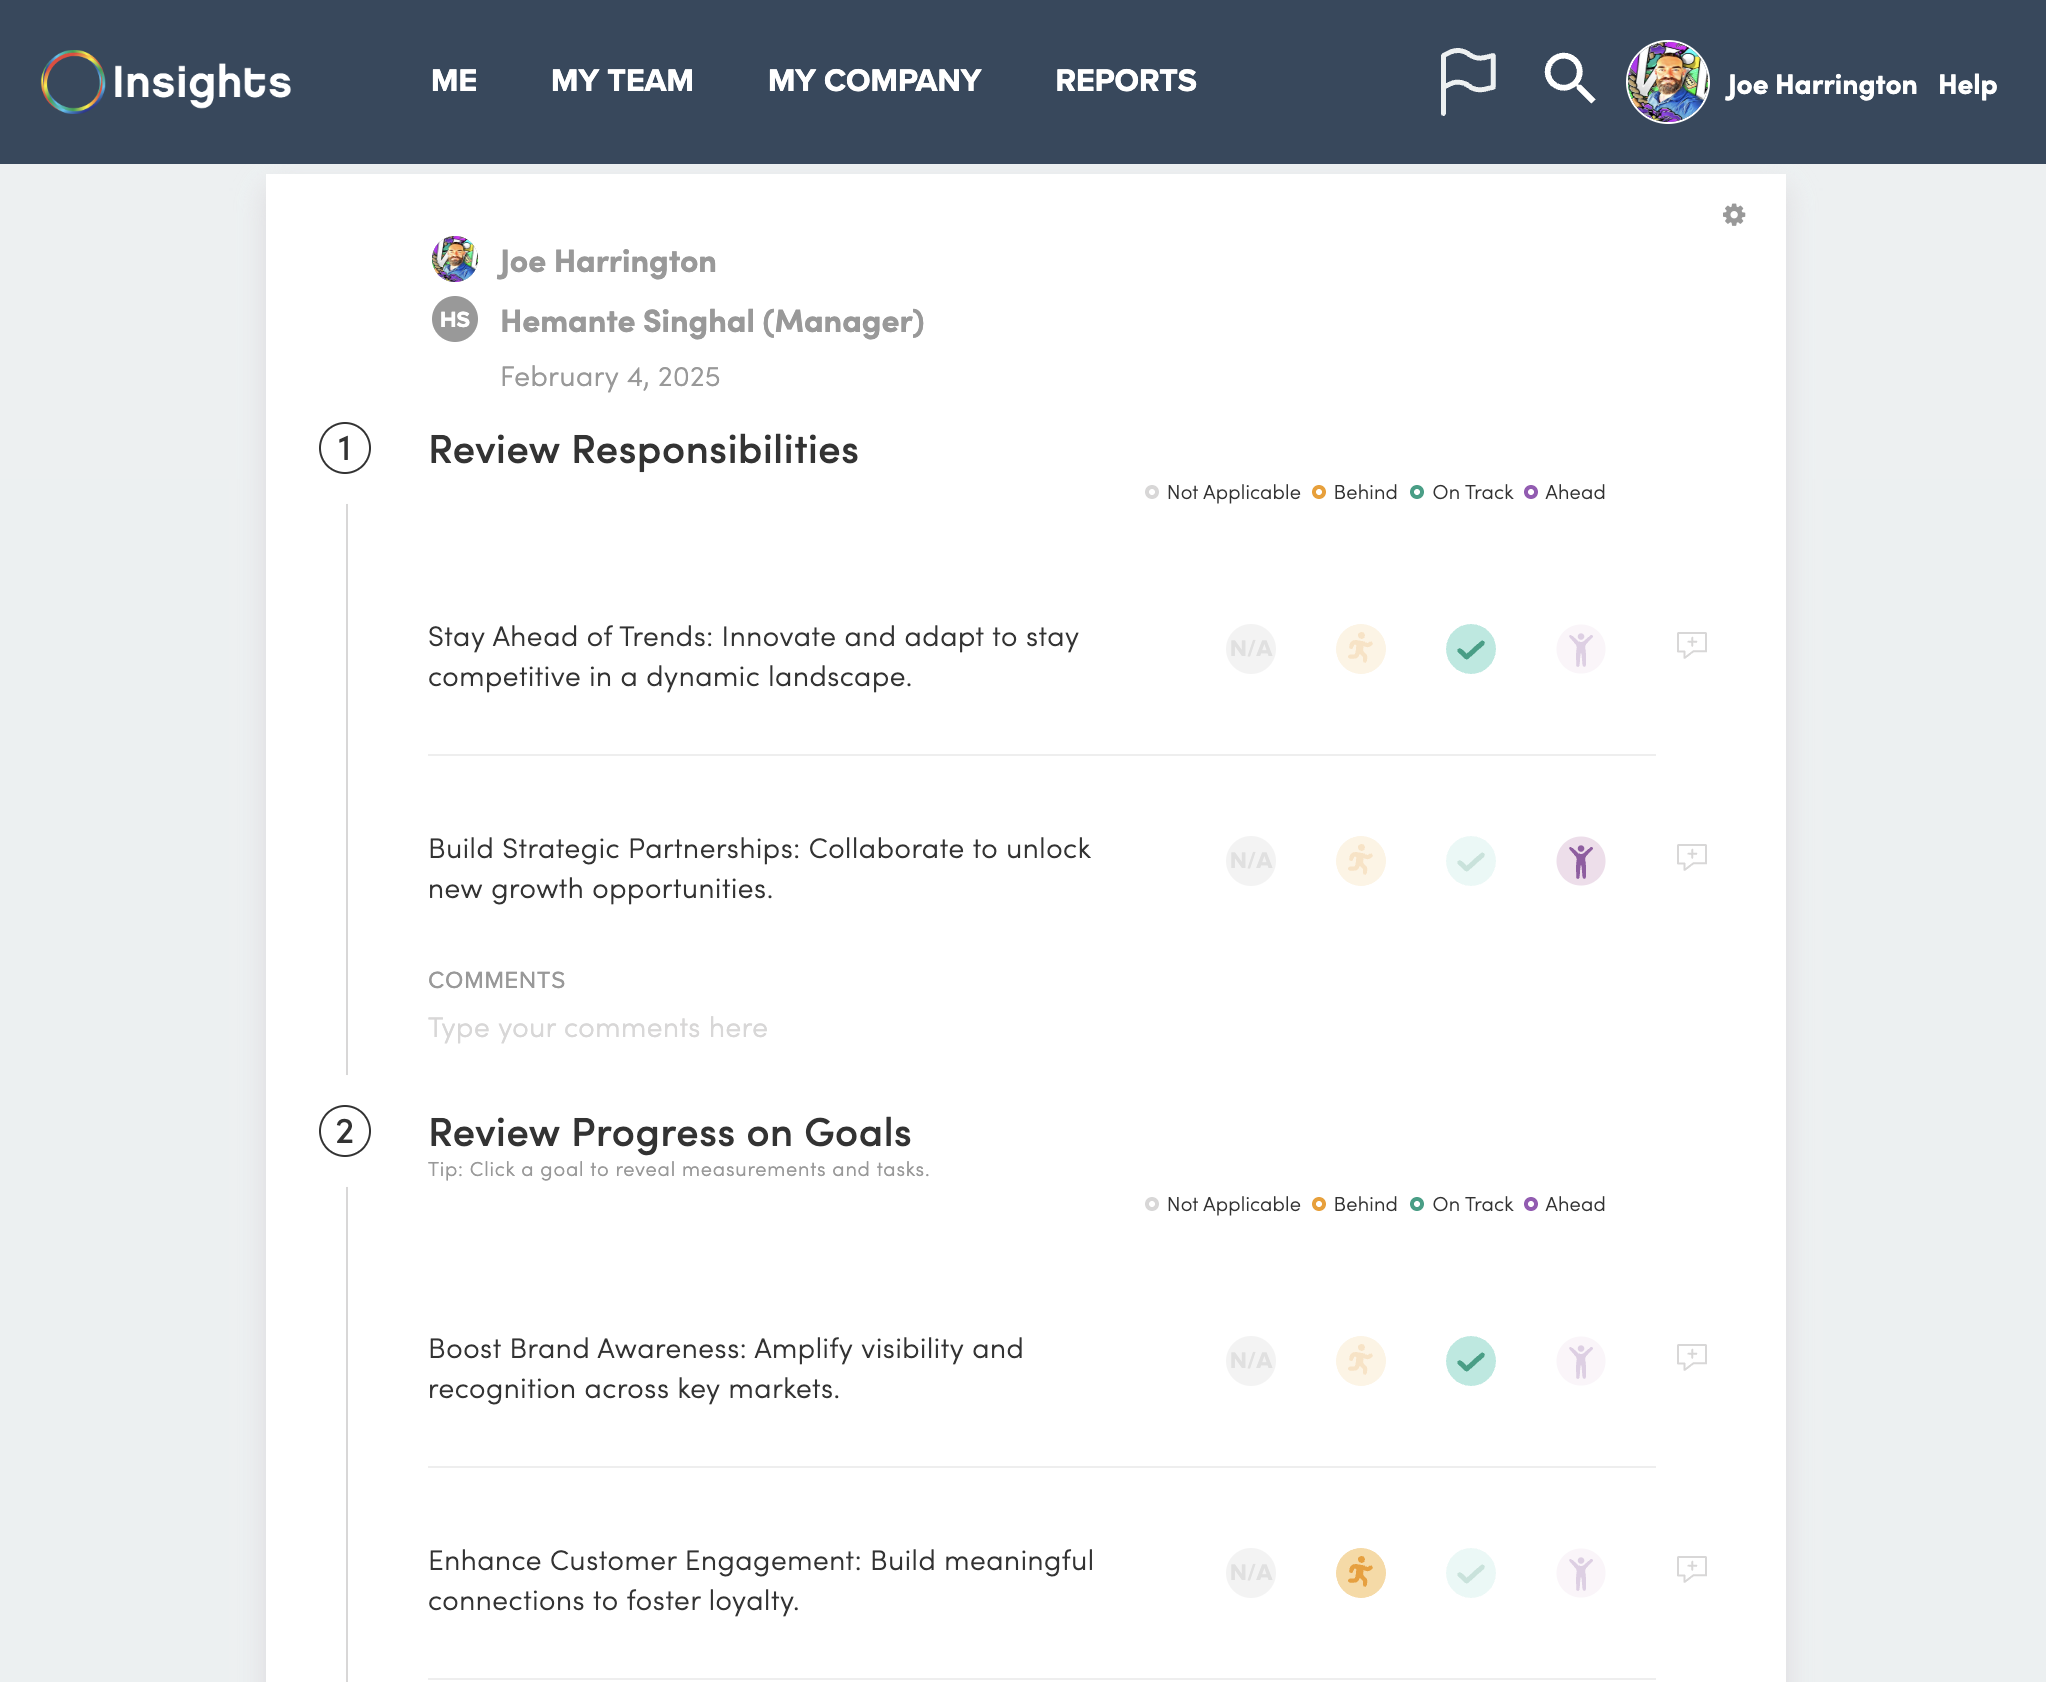Click the comments input field

(x=598, y=1027)
